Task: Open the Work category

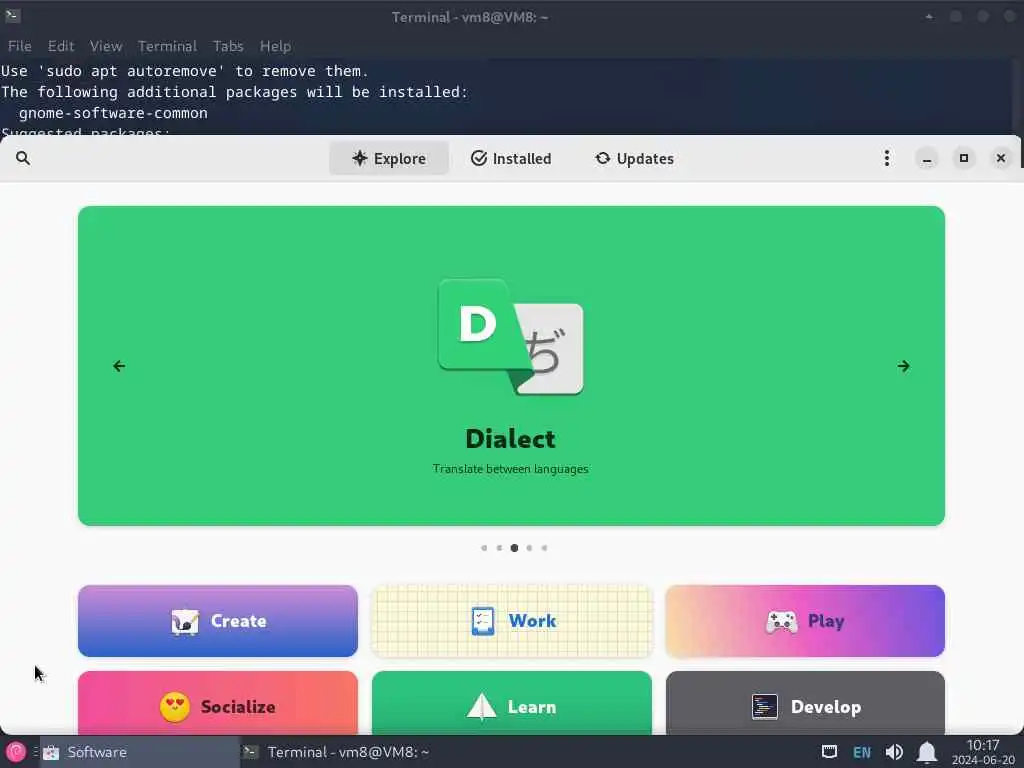Action: pos(511,621)
